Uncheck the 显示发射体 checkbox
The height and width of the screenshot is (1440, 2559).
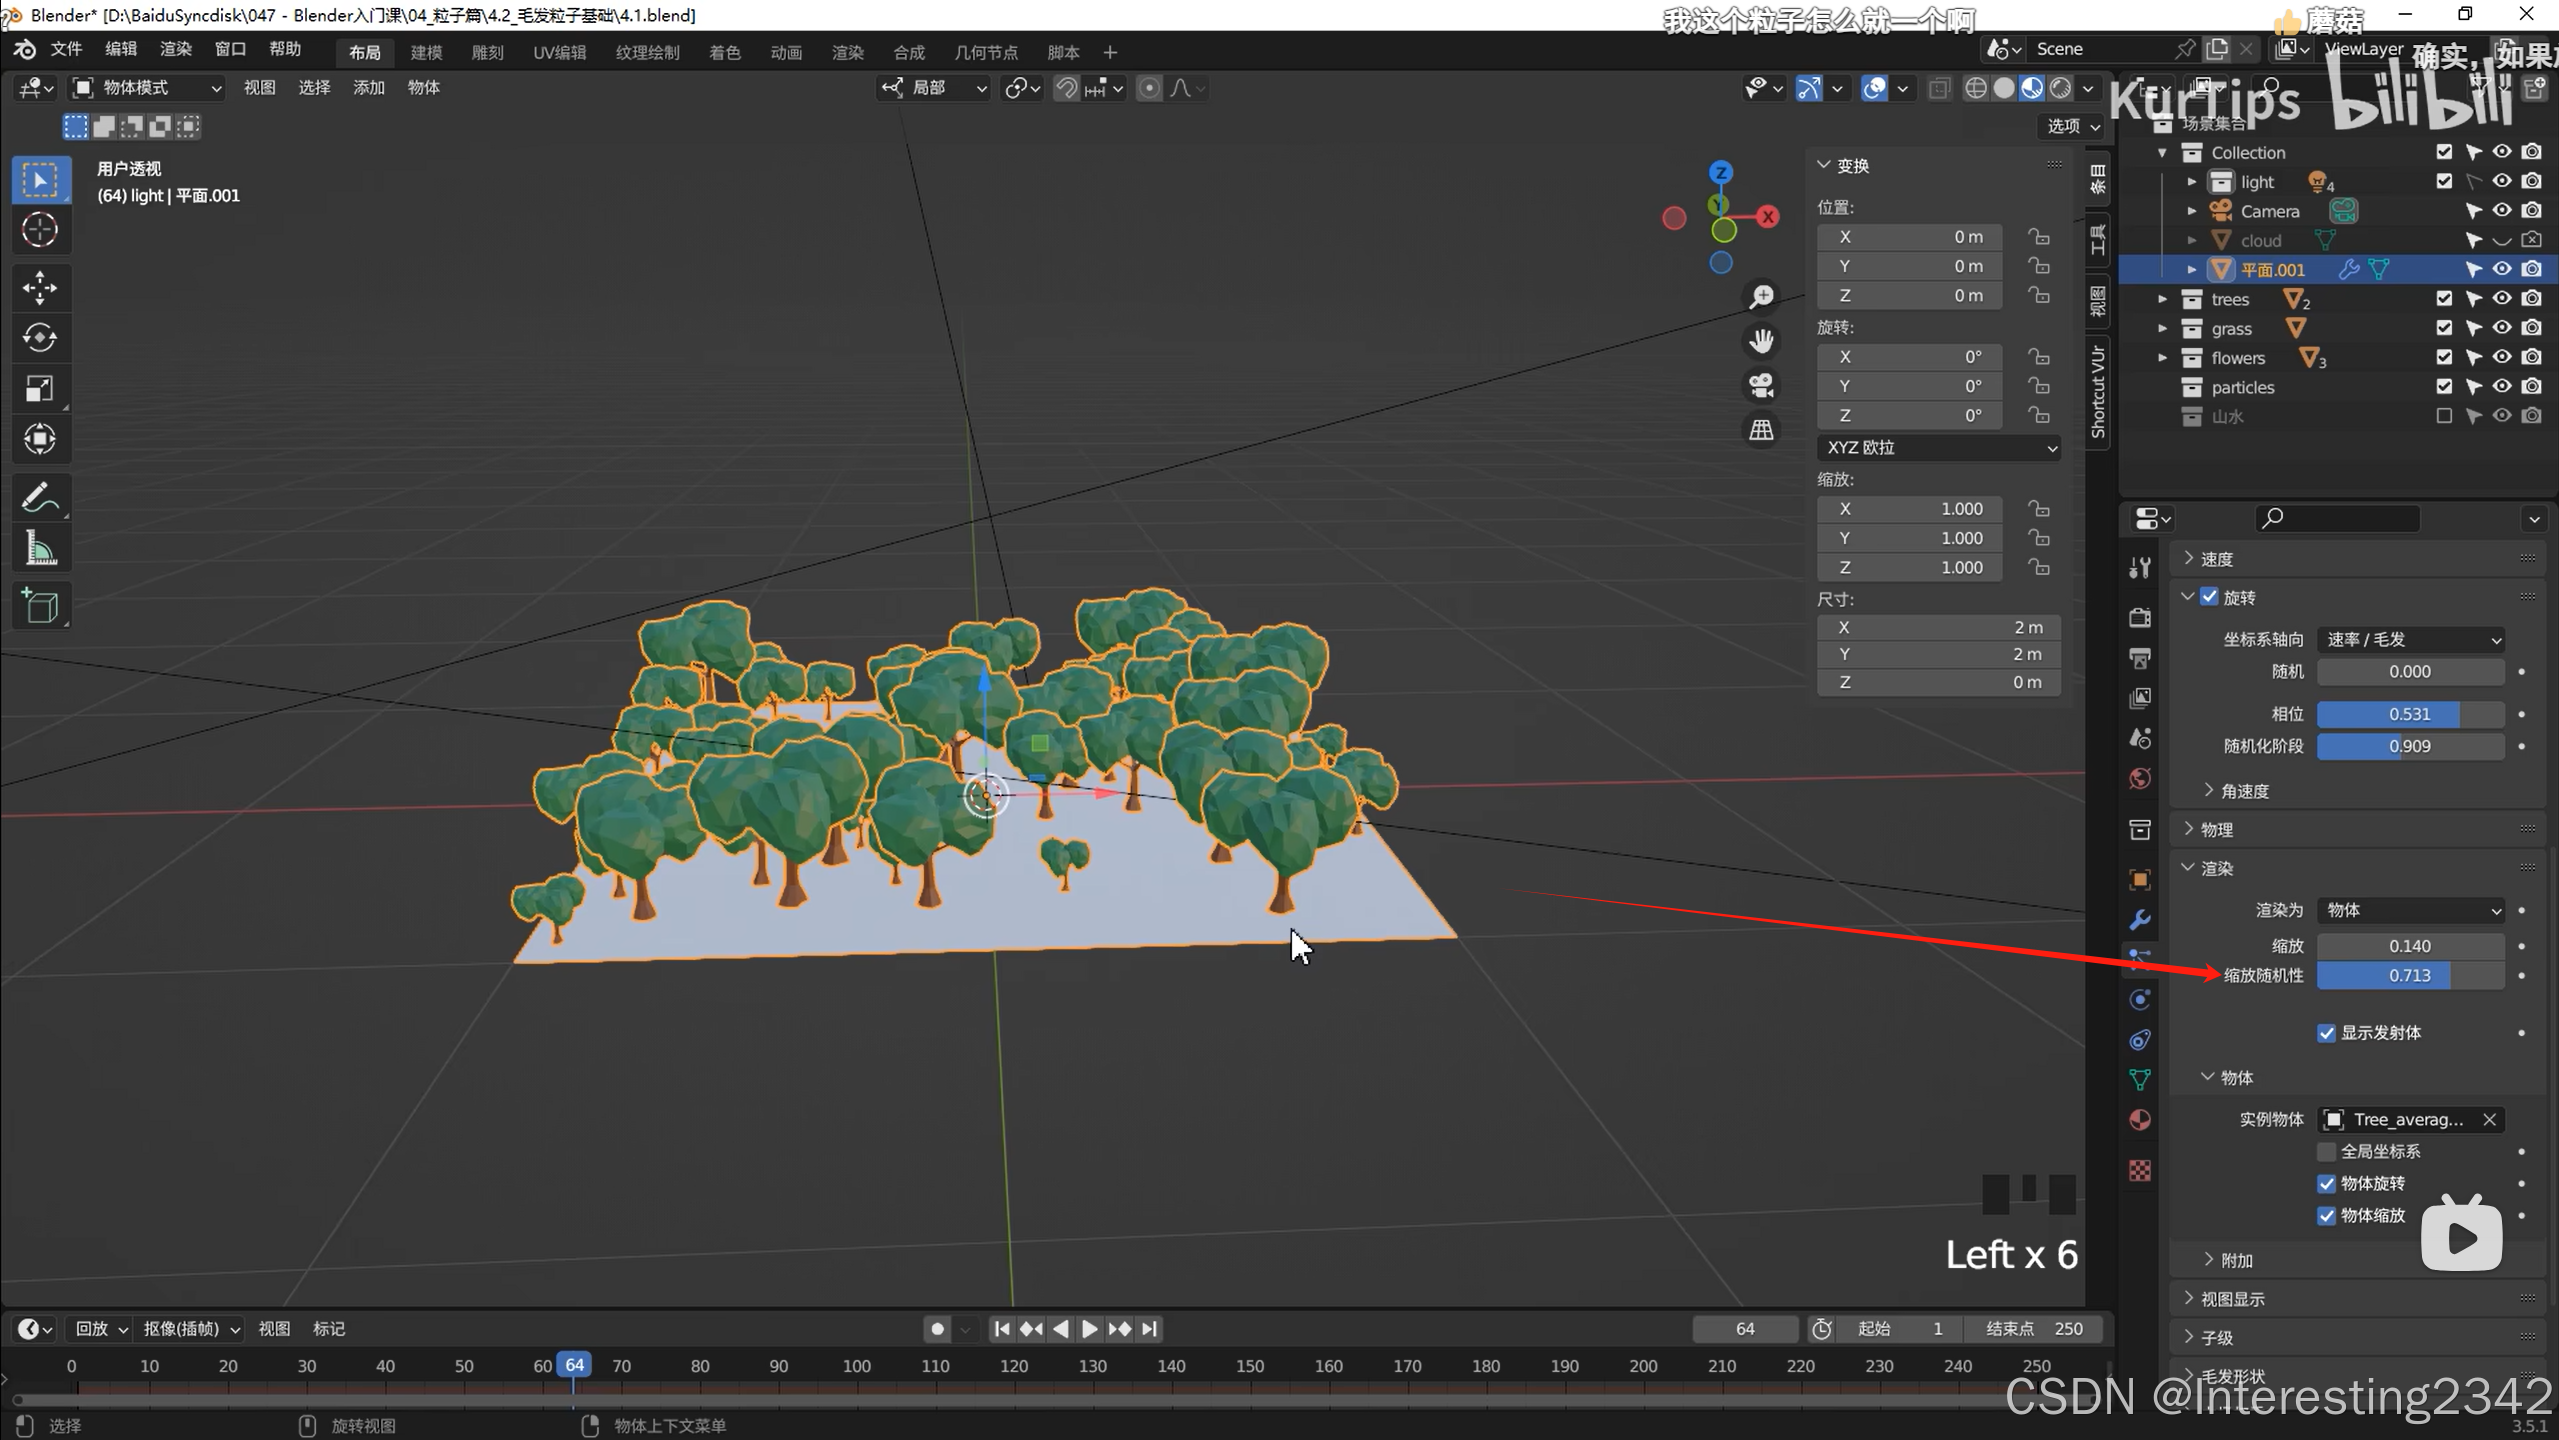pos(2326,1033)
